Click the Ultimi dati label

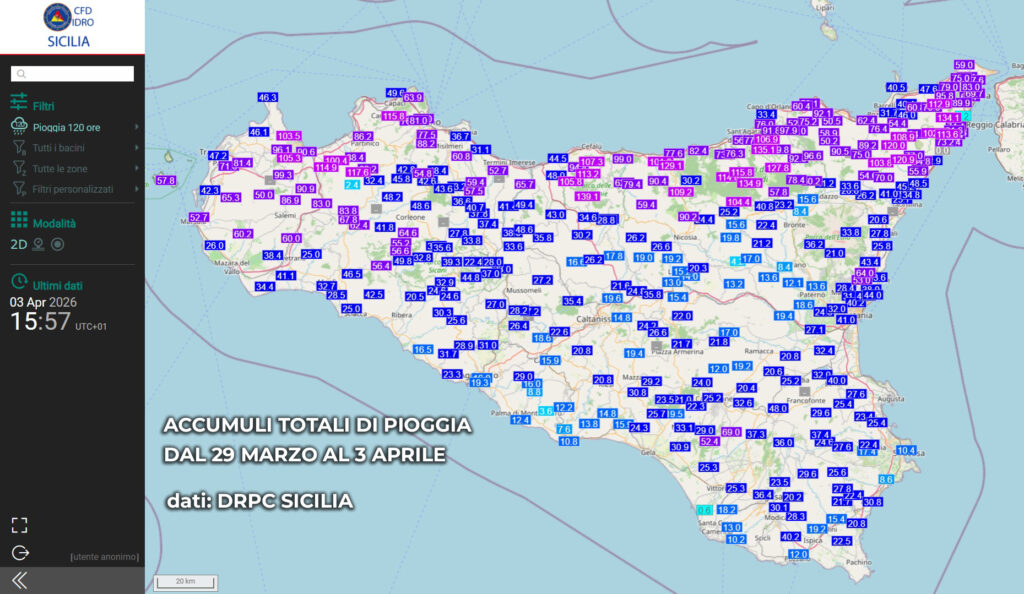[58, 285]
